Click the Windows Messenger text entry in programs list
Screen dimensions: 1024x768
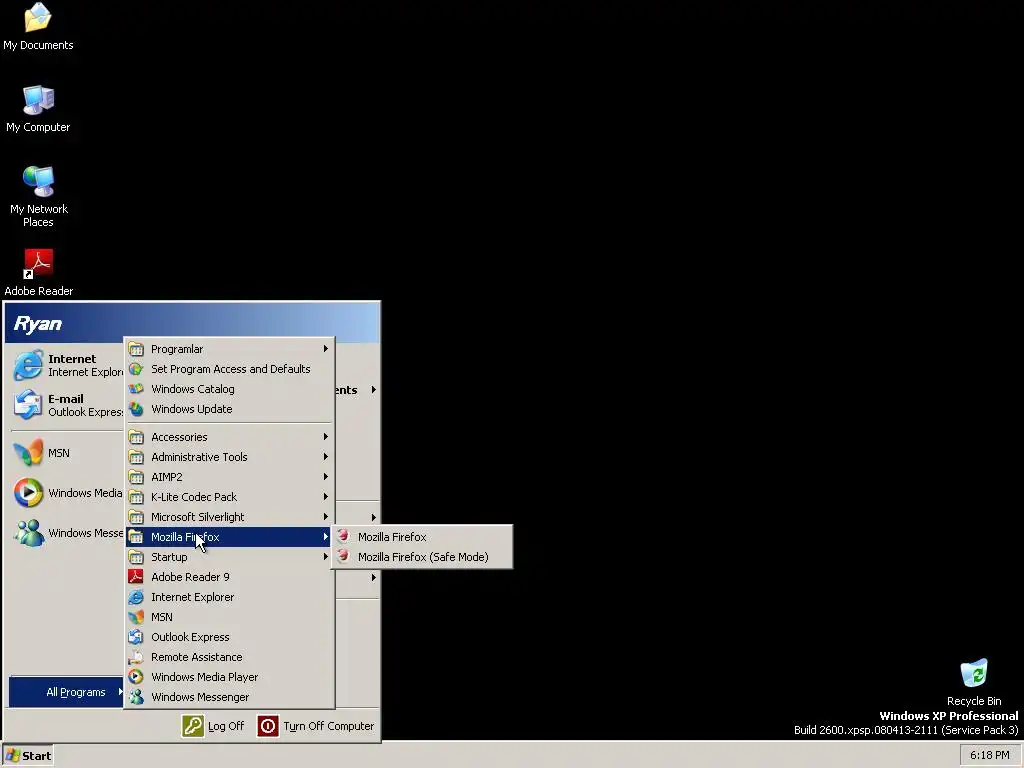200,697
